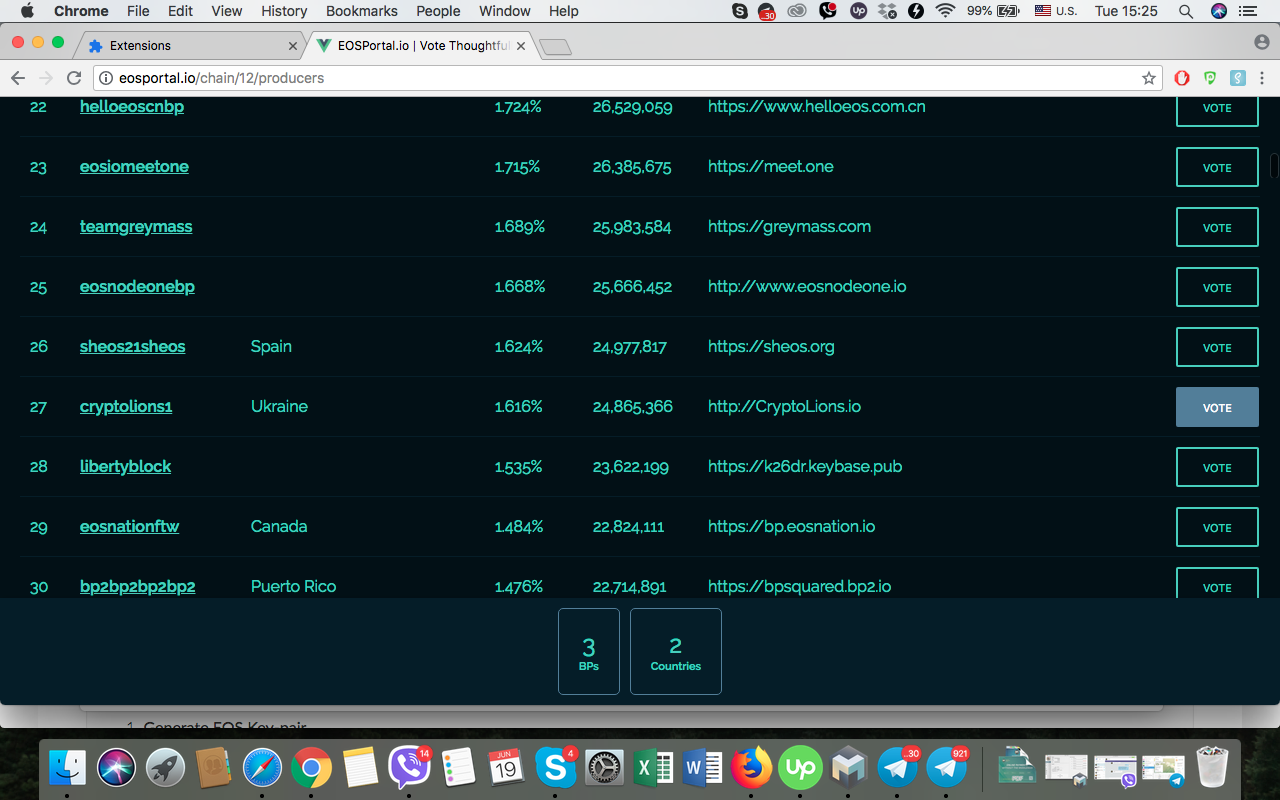Open Telegram with 921 badge in dock
The height and width of the screenshot is (800, 1280).
[947, 768]
